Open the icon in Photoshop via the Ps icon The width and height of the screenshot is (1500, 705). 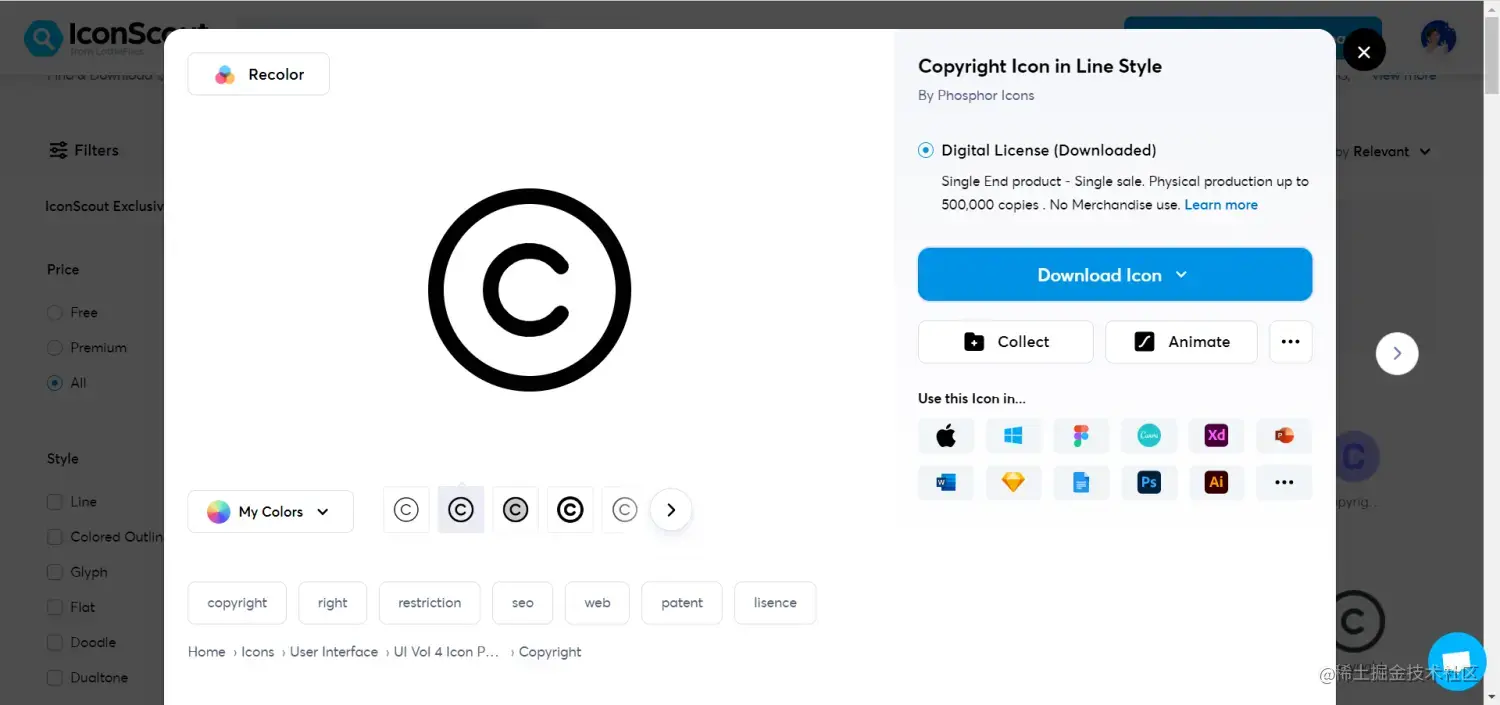(x=1149, y=482)
